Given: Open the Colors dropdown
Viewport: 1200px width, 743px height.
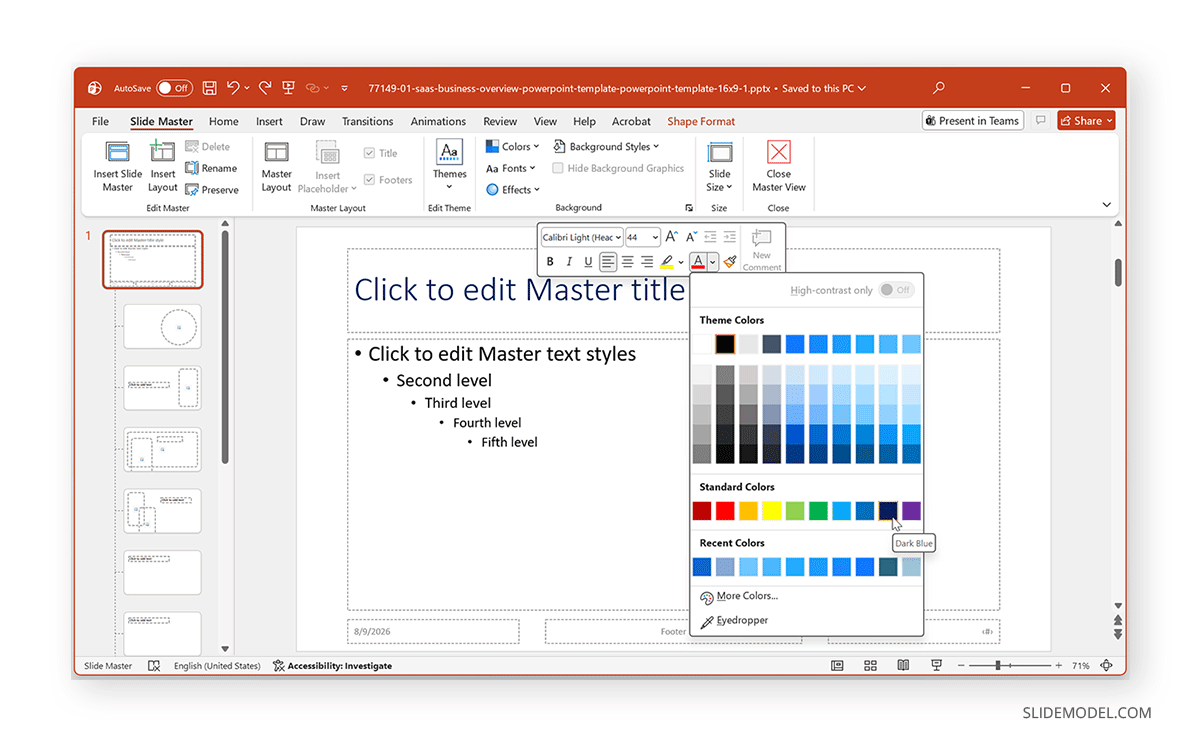Looking at the screenshot, I should [x=513, y=146].
